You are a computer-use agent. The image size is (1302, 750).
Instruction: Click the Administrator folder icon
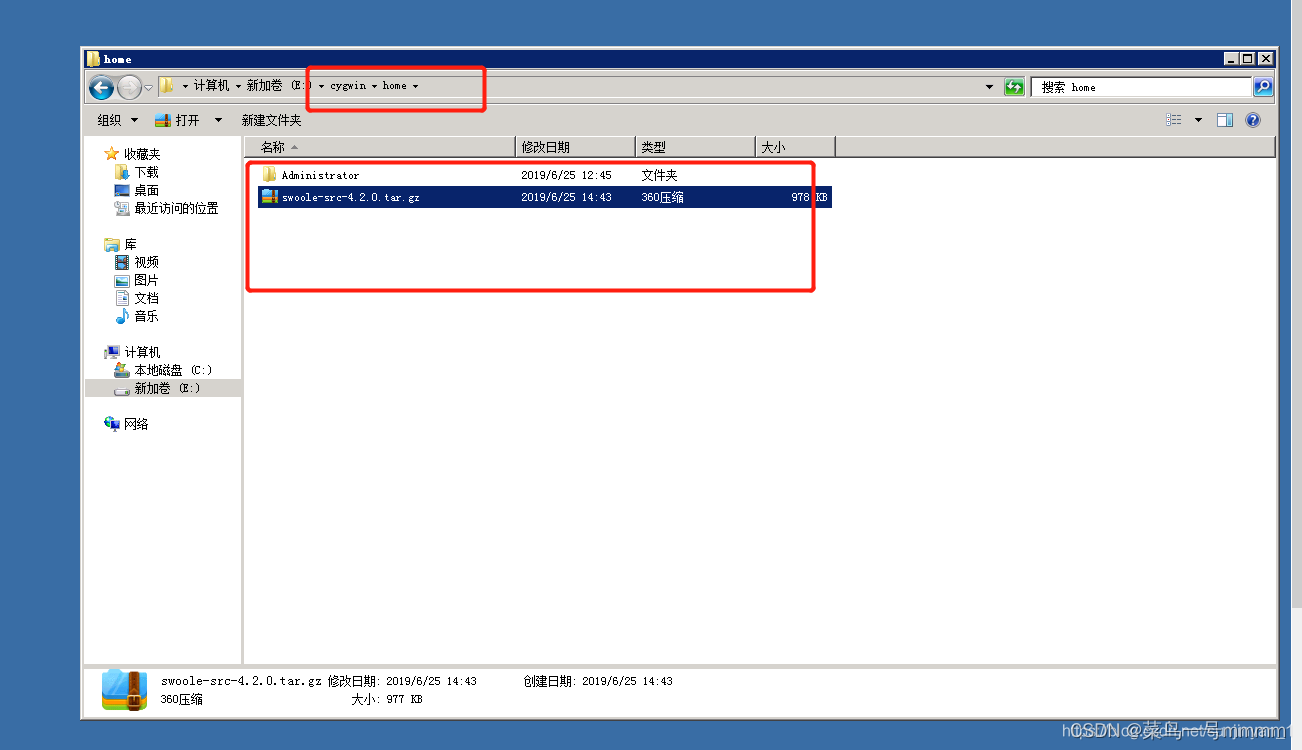(x=268, y=174)
